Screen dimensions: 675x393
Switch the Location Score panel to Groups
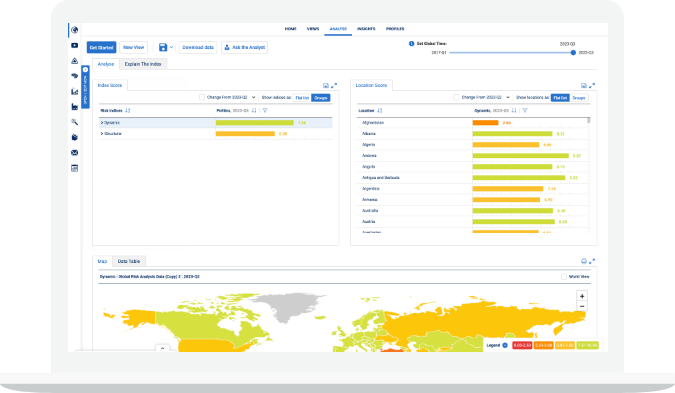[x=579, y=98]
